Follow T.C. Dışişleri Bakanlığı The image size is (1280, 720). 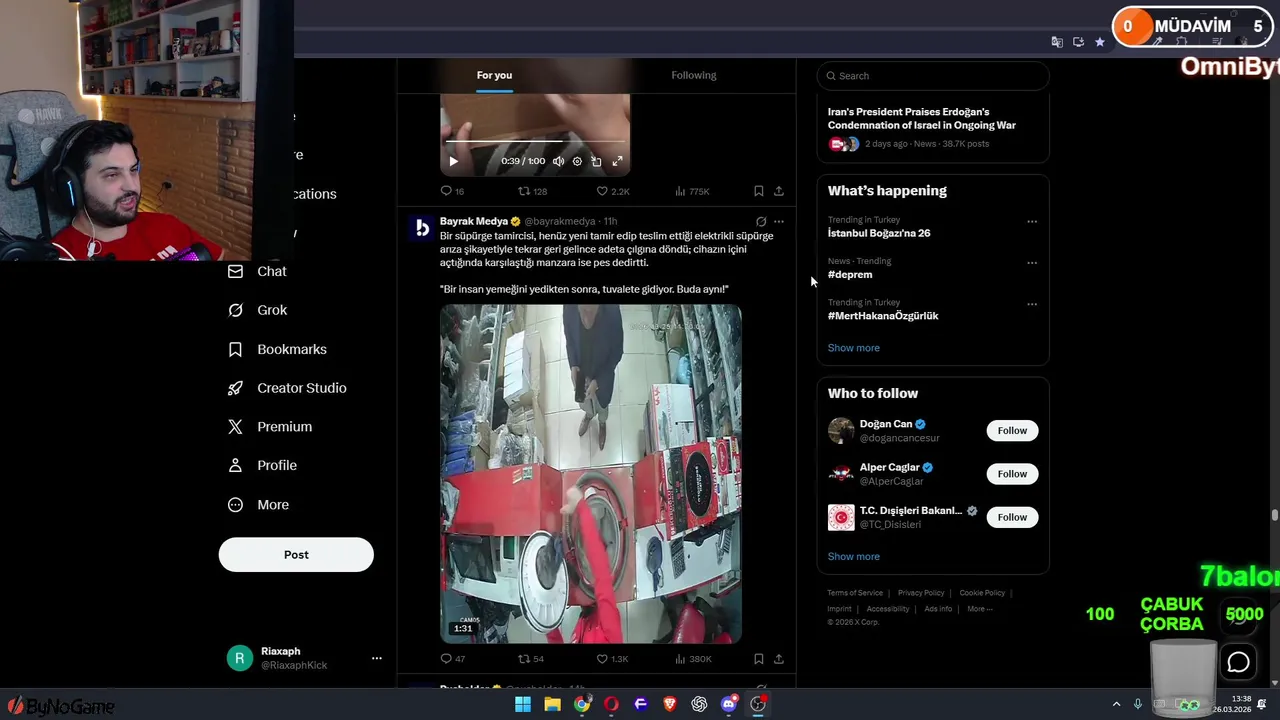pyautogui.click(x=1012, y=517)
